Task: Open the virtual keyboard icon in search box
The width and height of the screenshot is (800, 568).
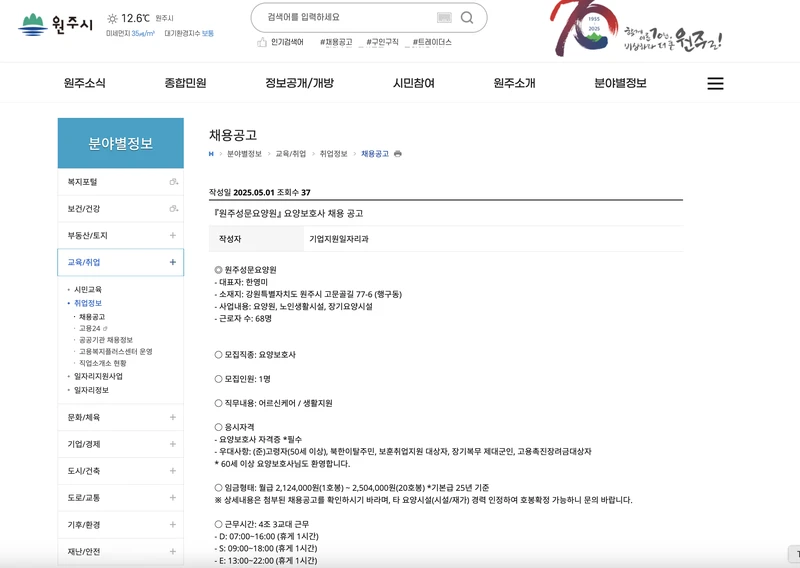Action: (444, 18)
